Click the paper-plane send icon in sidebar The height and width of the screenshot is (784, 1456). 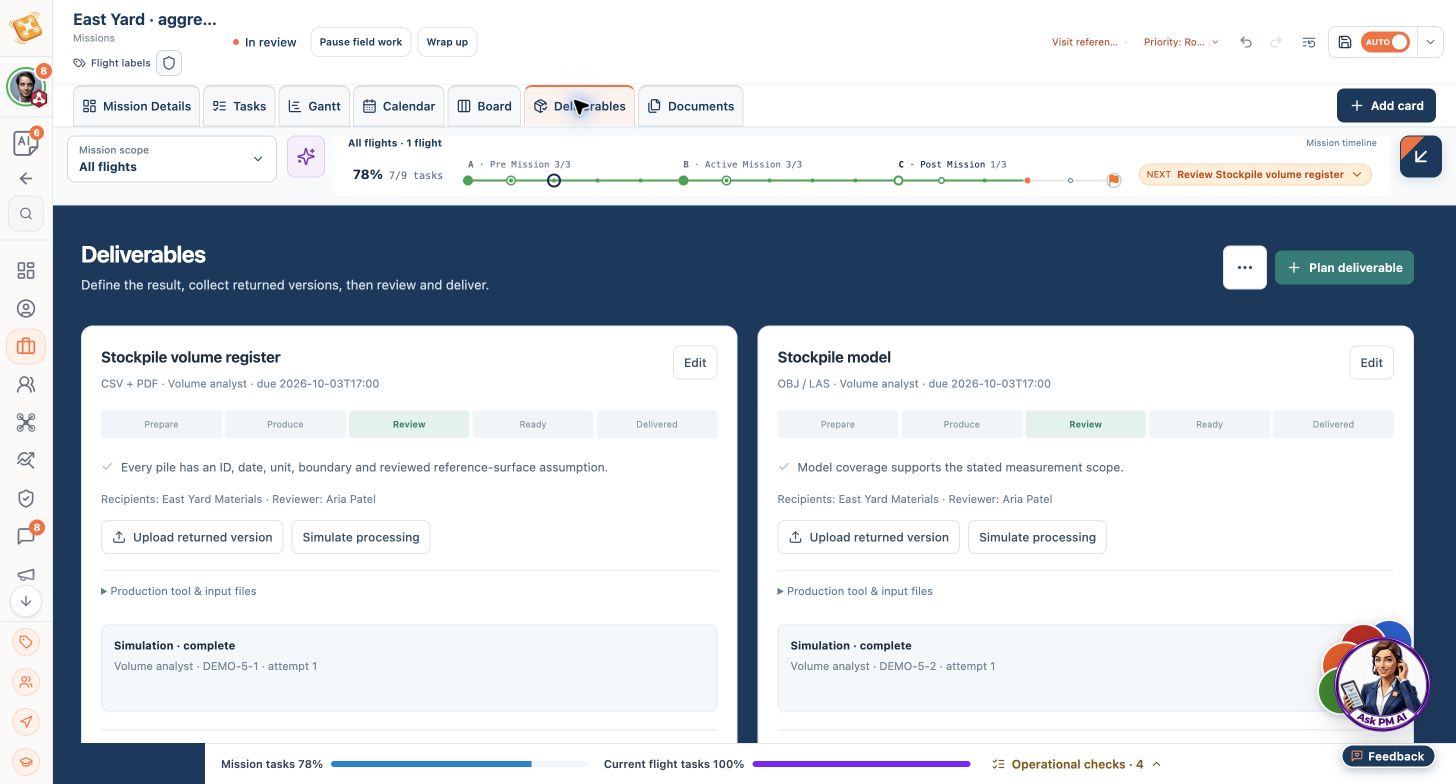click(26, 722)
